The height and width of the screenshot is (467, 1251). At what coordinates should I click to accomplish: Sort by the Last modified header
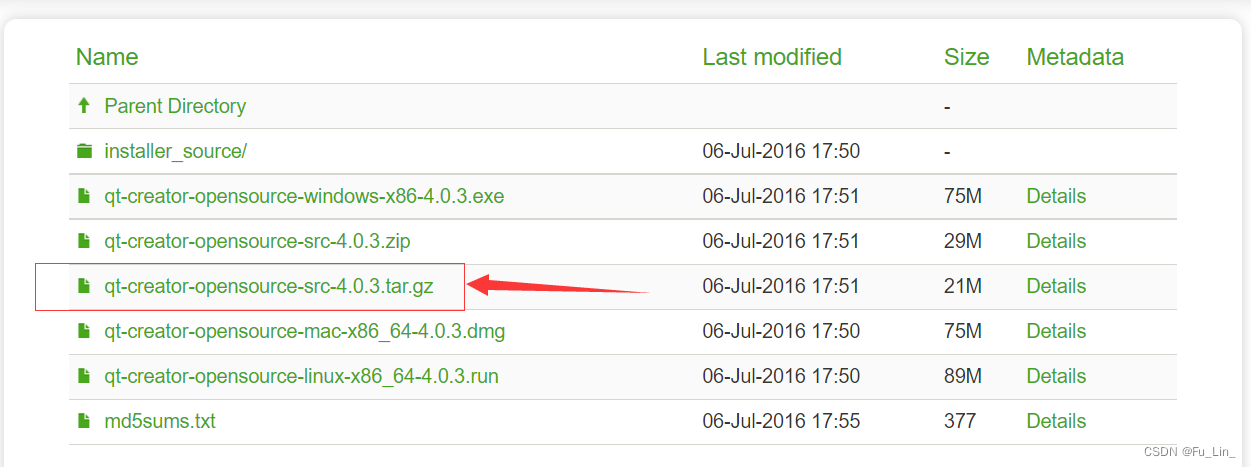tap(772, 57)
